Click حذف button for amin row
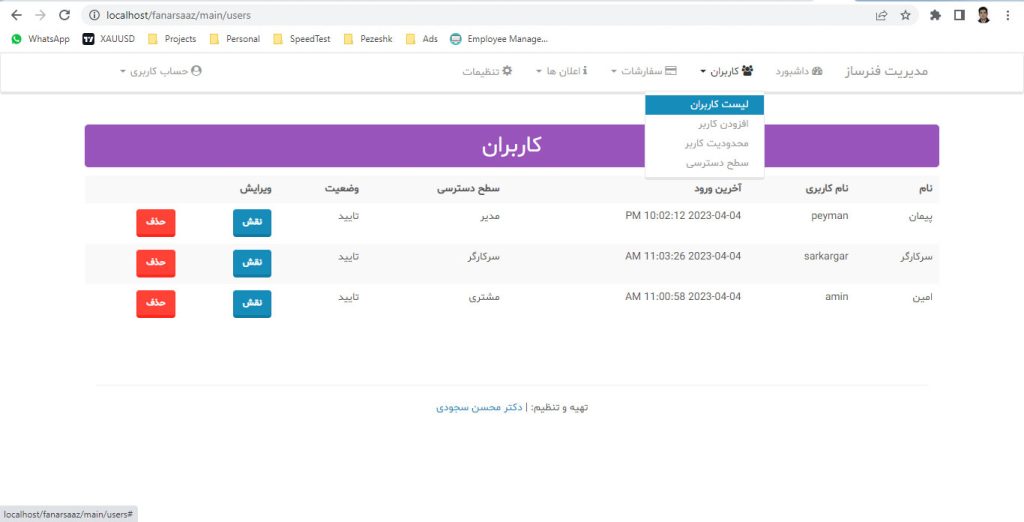This screenshot has width=1024, height=522. pyautogui.click(x=155, y=304)
